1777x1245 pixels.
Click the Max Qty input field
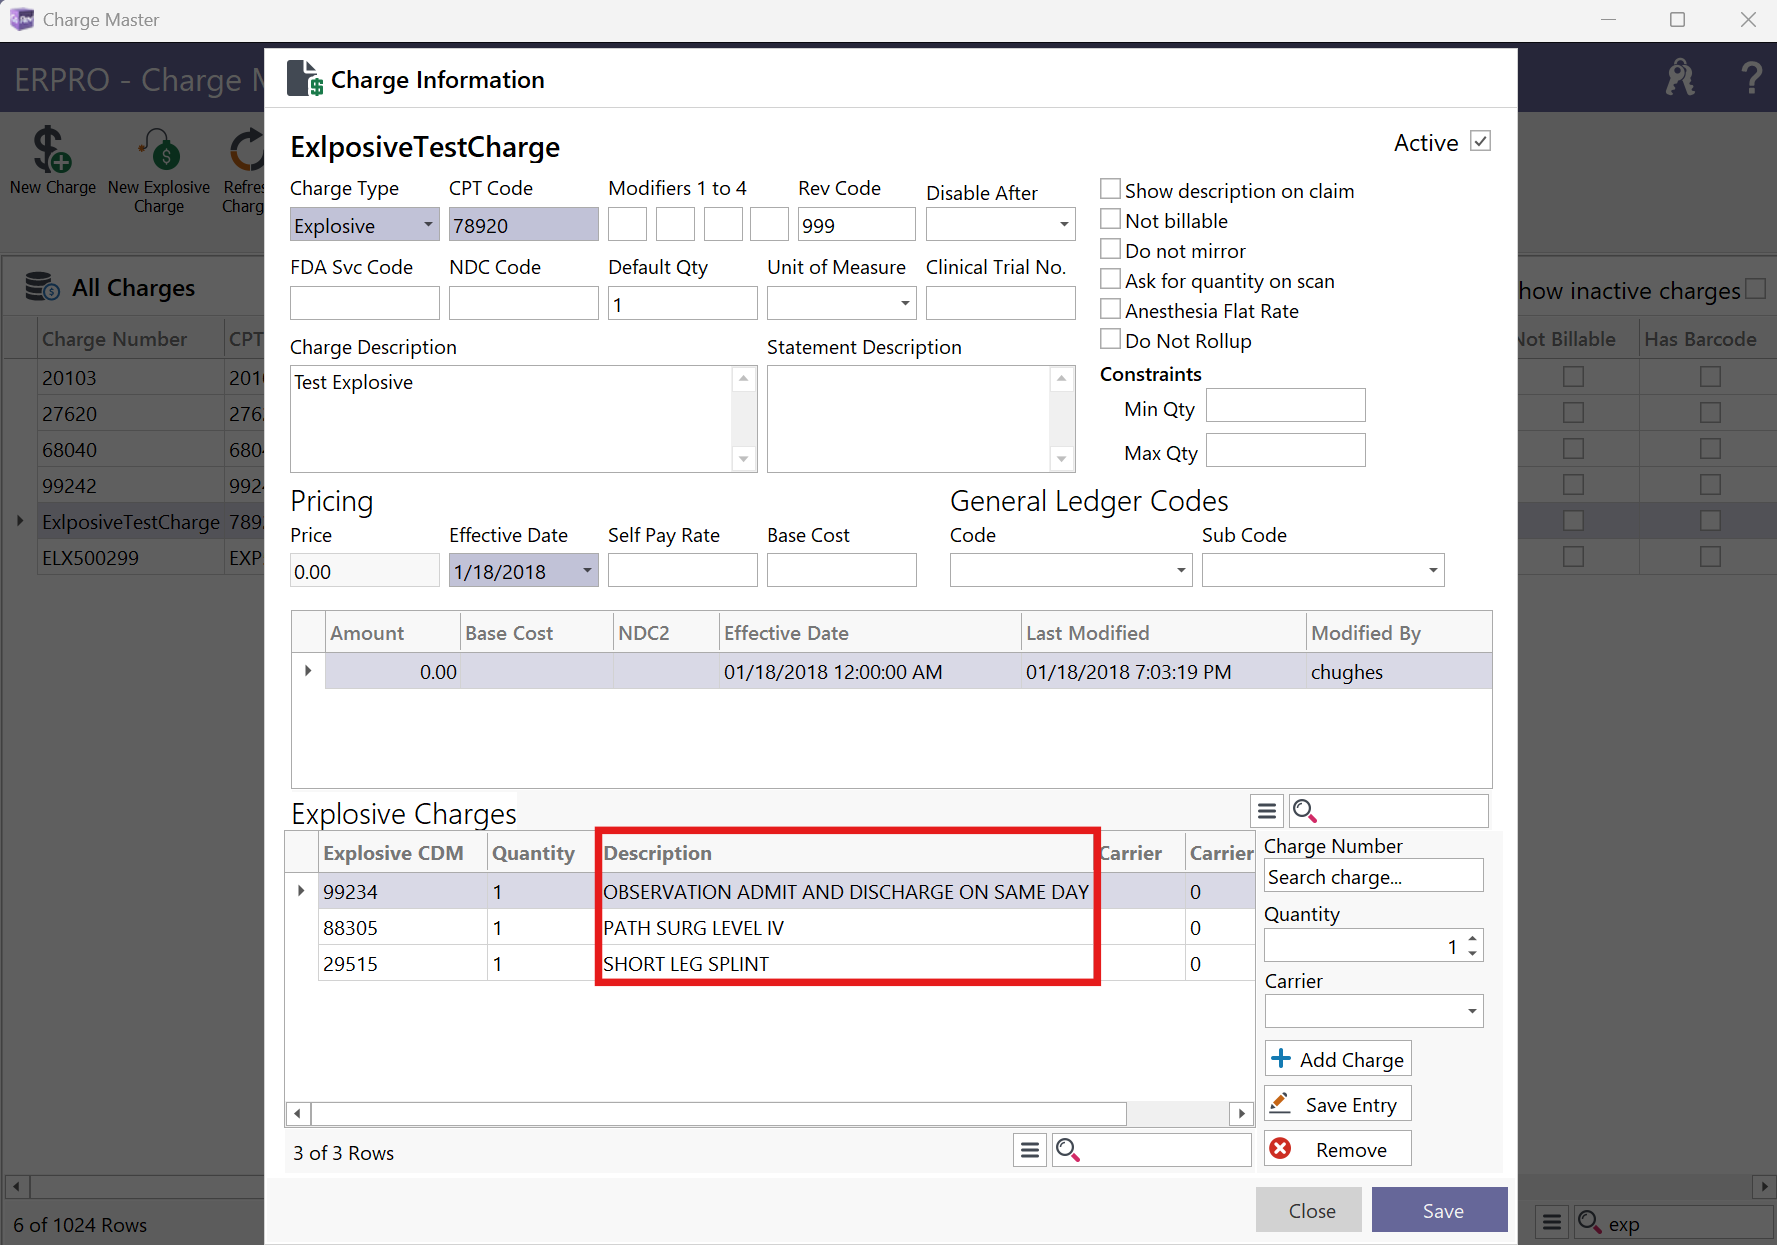click(1285, 450)
